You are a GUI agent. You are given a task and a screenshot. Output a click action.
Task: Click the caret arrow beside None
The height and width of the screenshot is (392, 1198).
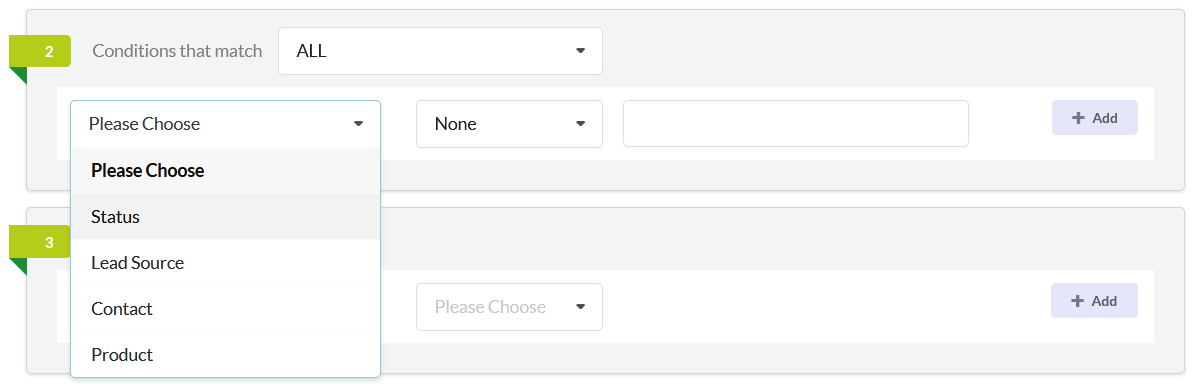click(580, 124)
